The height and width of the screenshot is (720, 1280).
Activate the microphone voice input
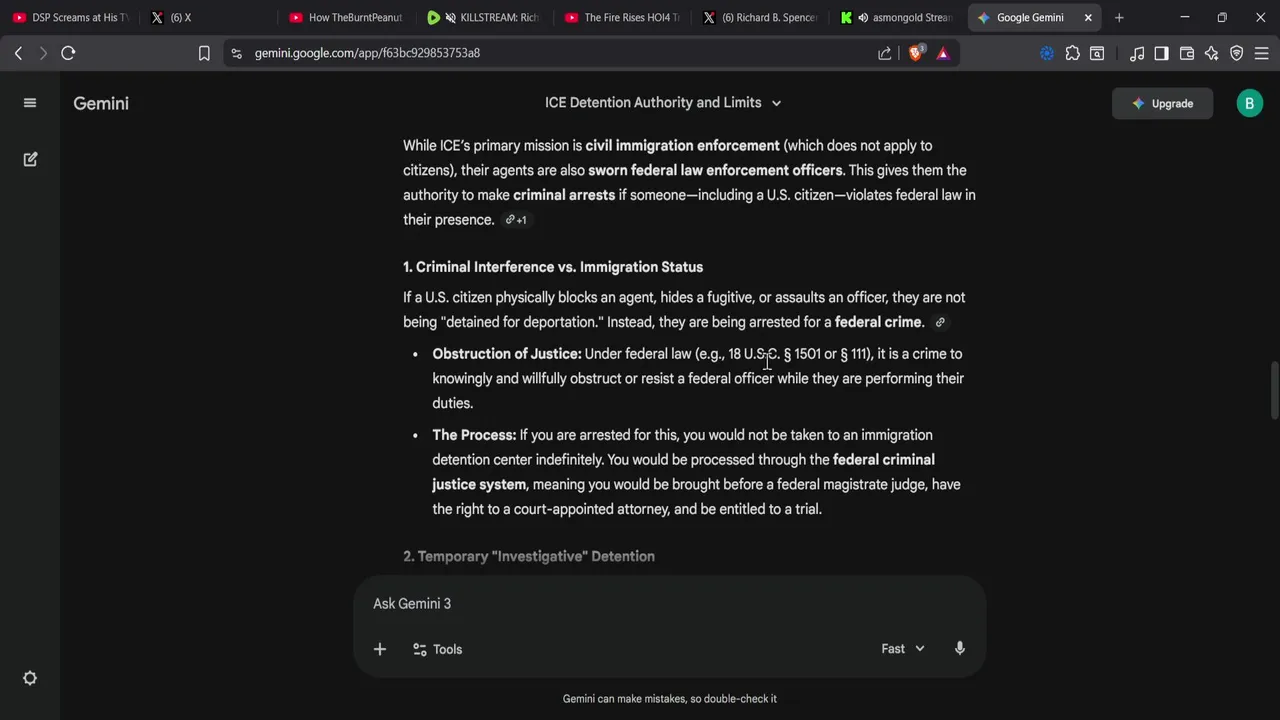959,649
